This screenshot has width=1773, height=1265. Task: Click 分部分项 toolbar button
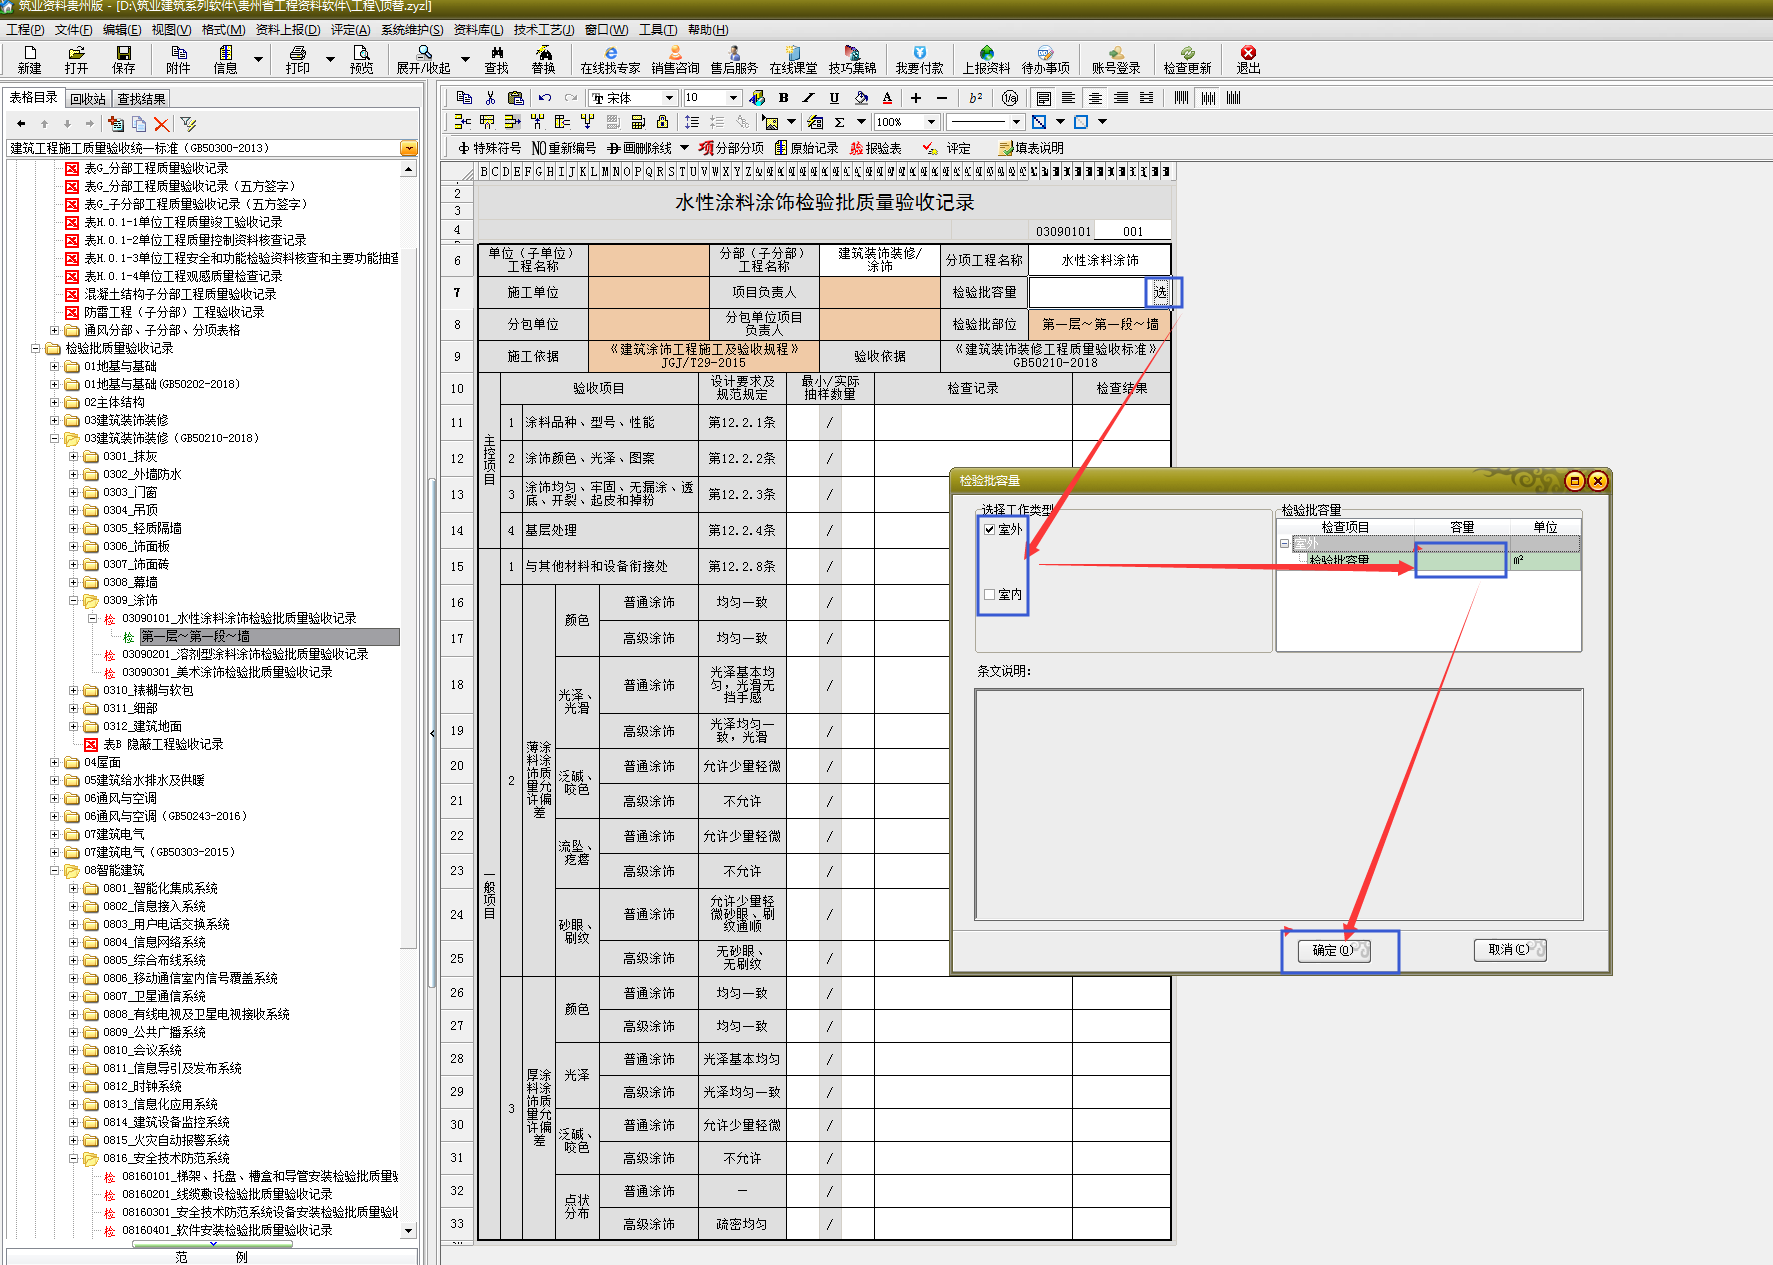coord(731,148)
